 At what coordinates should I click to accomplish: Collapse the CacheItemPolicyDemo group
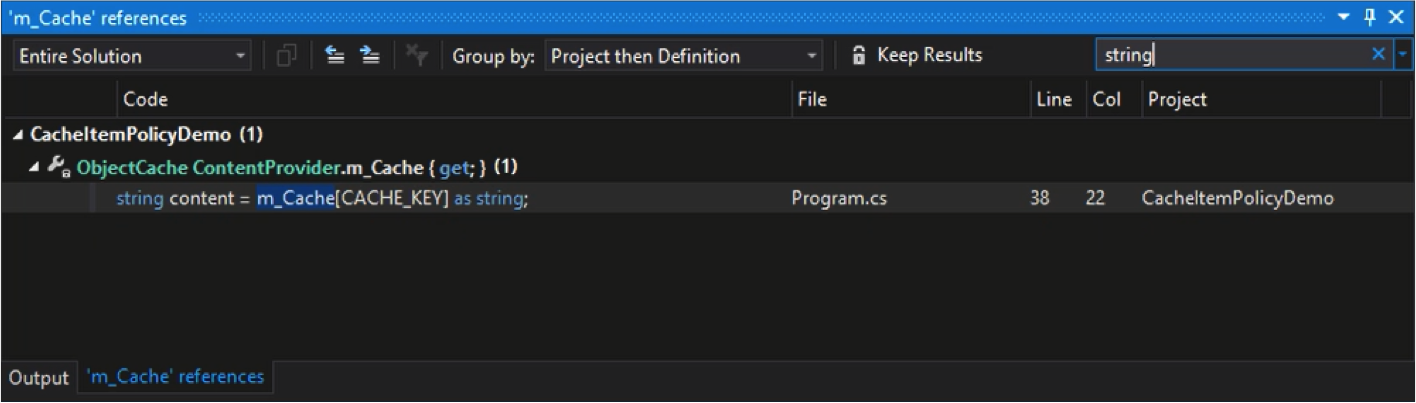pyautogui.click(x=19, y=134)
